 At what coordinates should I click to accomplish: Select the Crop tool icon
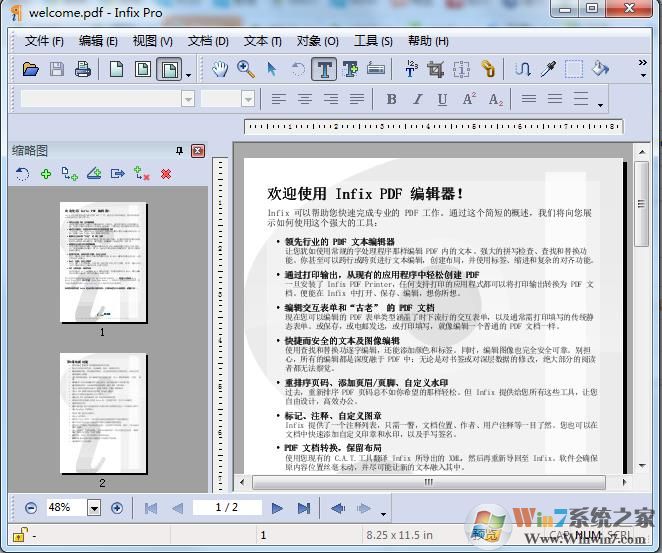tap(435, 69)
